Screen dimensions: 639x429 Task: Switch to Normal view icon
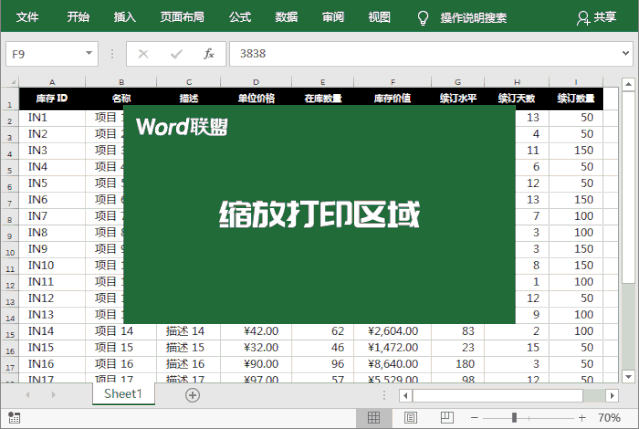click(374, 418)
